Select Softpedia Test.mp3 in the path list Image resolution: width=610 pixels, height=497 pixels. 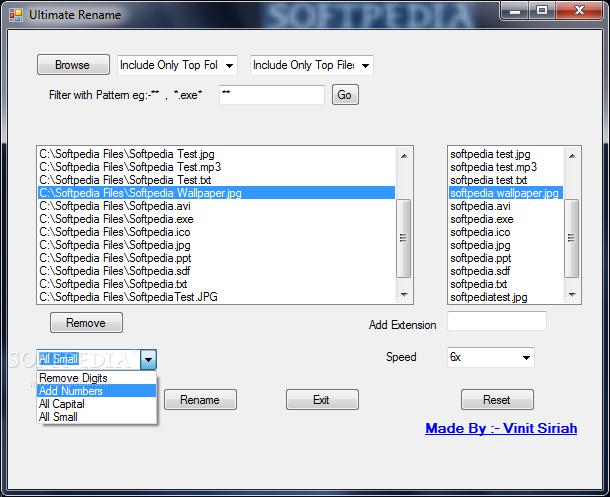pos(216,167)
